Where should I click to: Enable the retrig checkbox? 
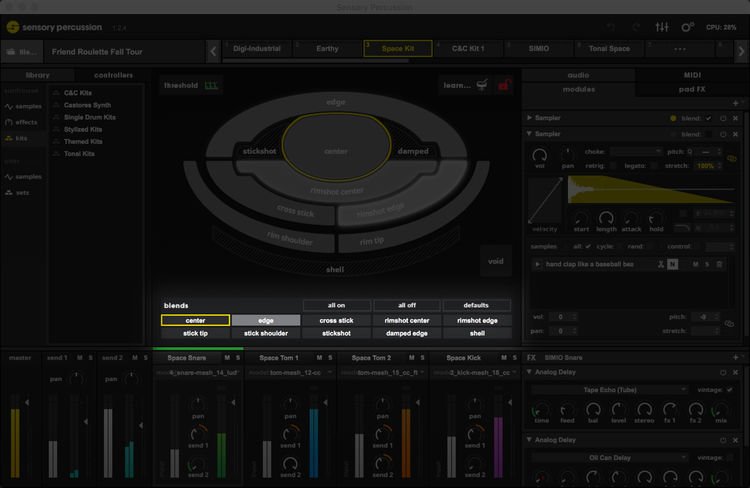point(613,166)
